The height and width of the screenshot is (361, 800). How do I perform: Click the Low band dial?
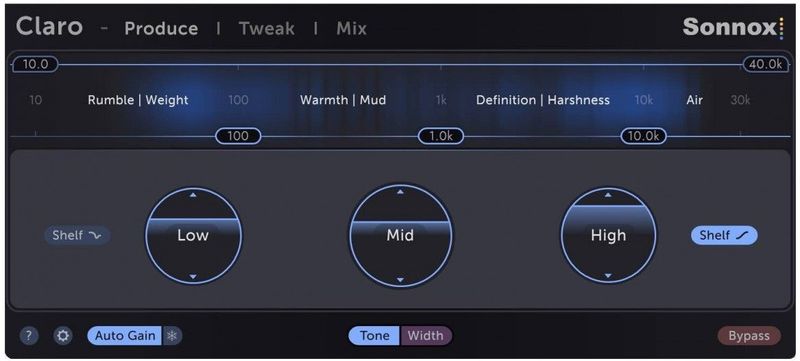(193, 236)
